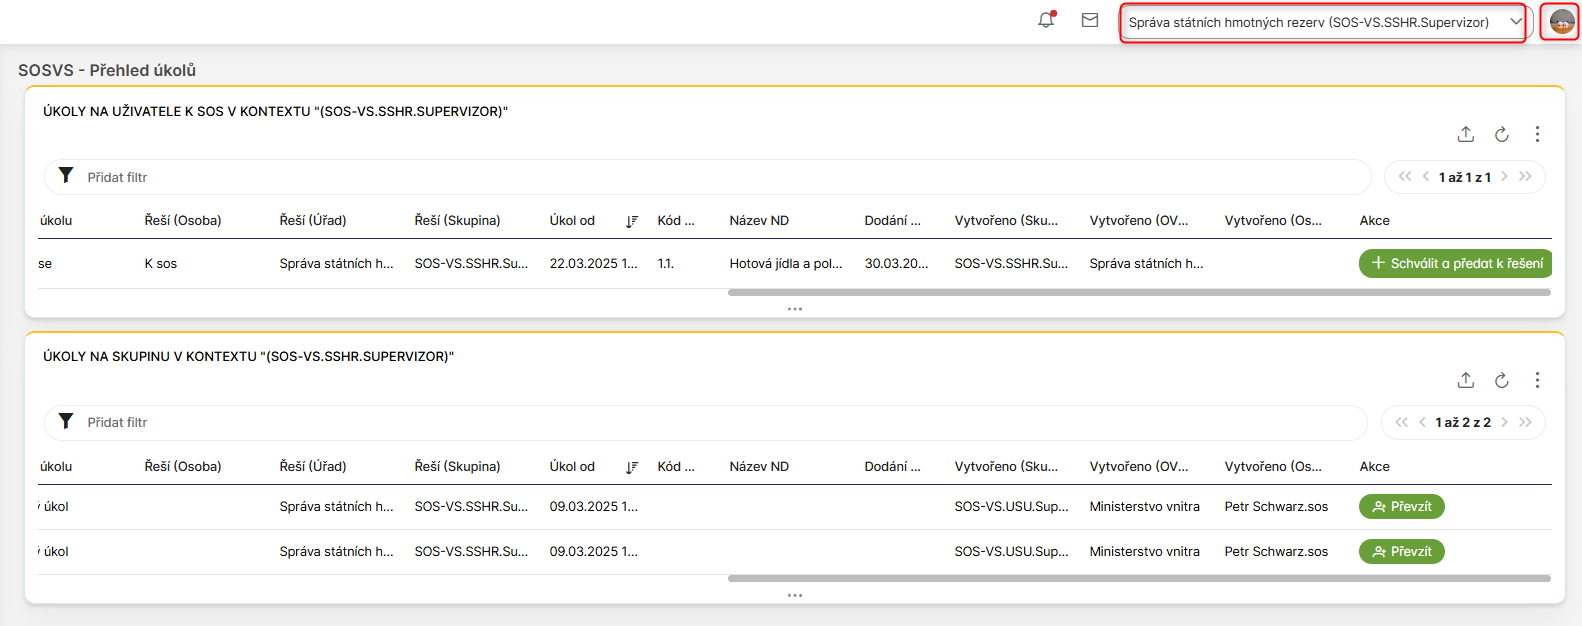Click export icon in group tasks panel
The height and width of the screenshot is (626, 1582).
click(1466, 380)
